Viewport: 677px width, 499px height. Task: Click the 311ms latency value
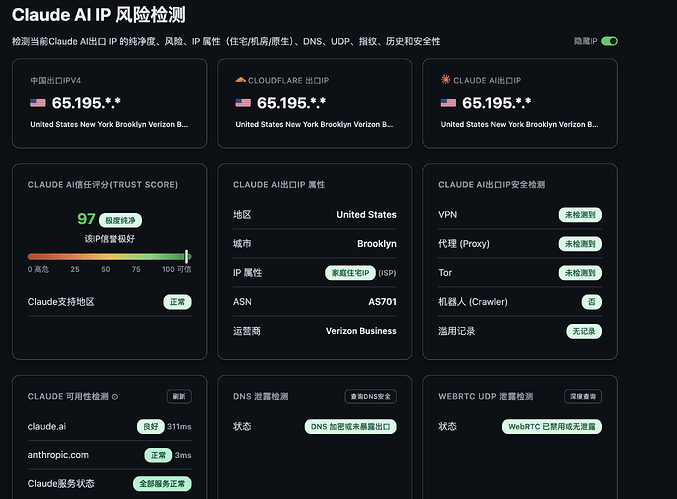coord(179,426)
